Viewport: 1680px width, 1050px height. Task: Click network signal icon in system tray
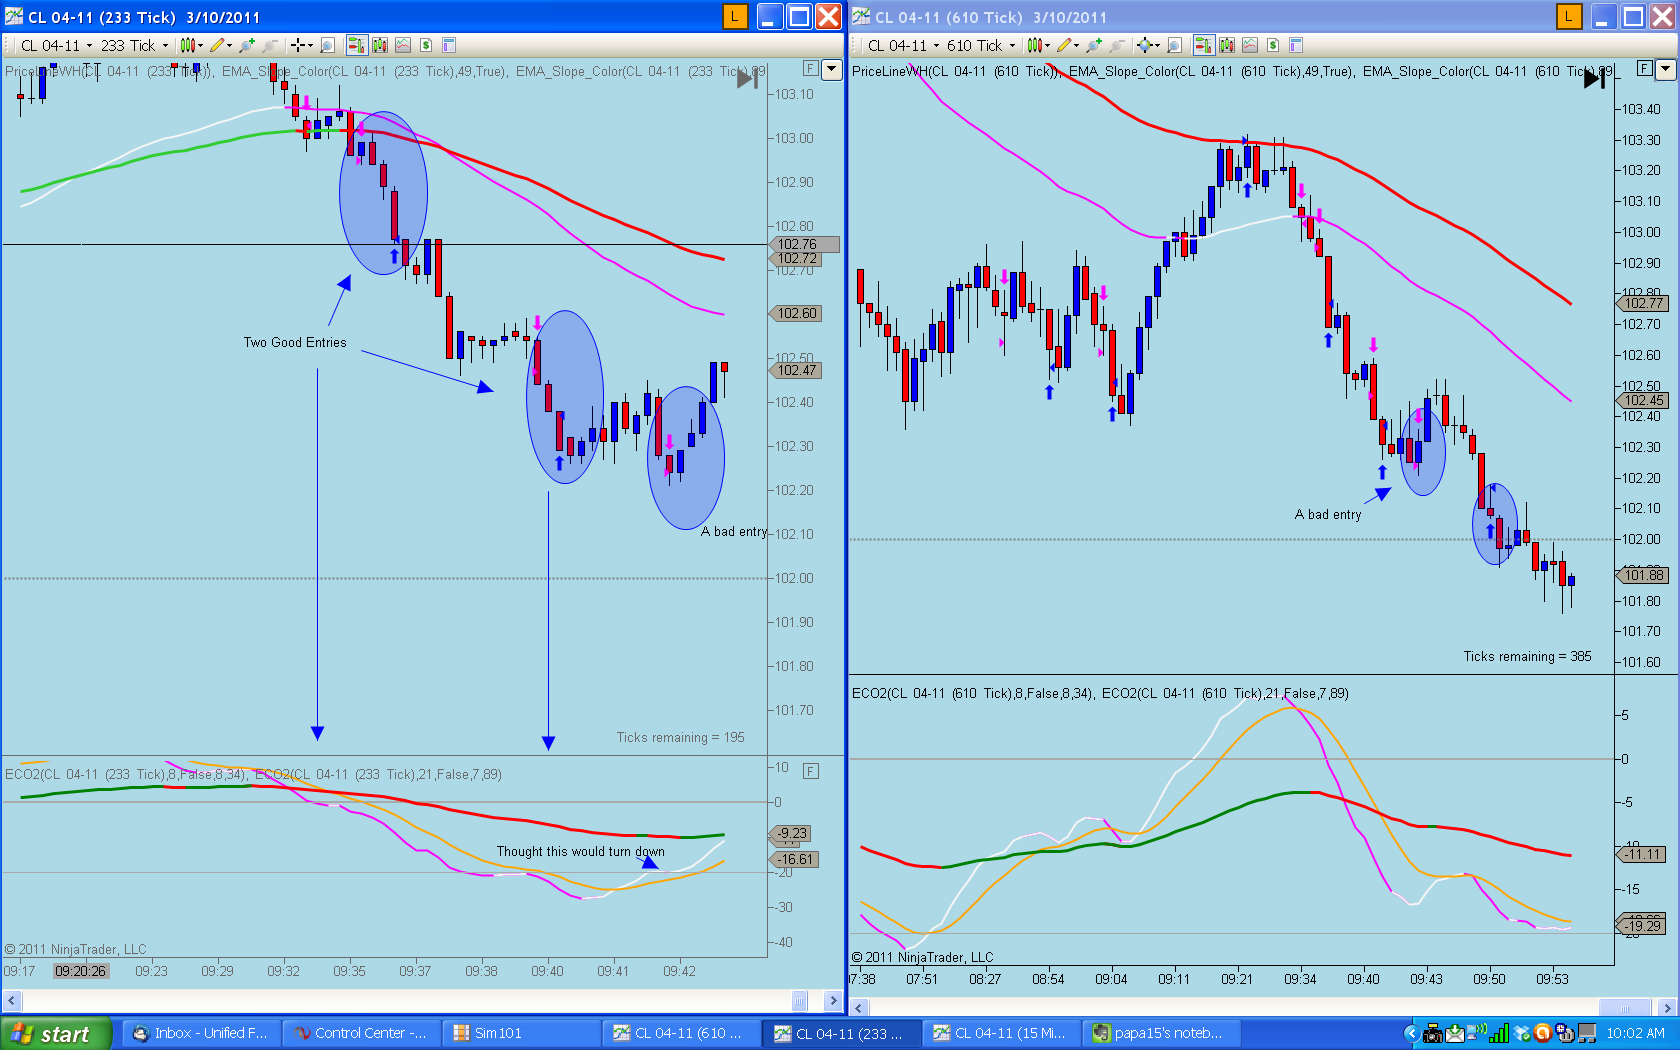(x=1498, y=1033)
